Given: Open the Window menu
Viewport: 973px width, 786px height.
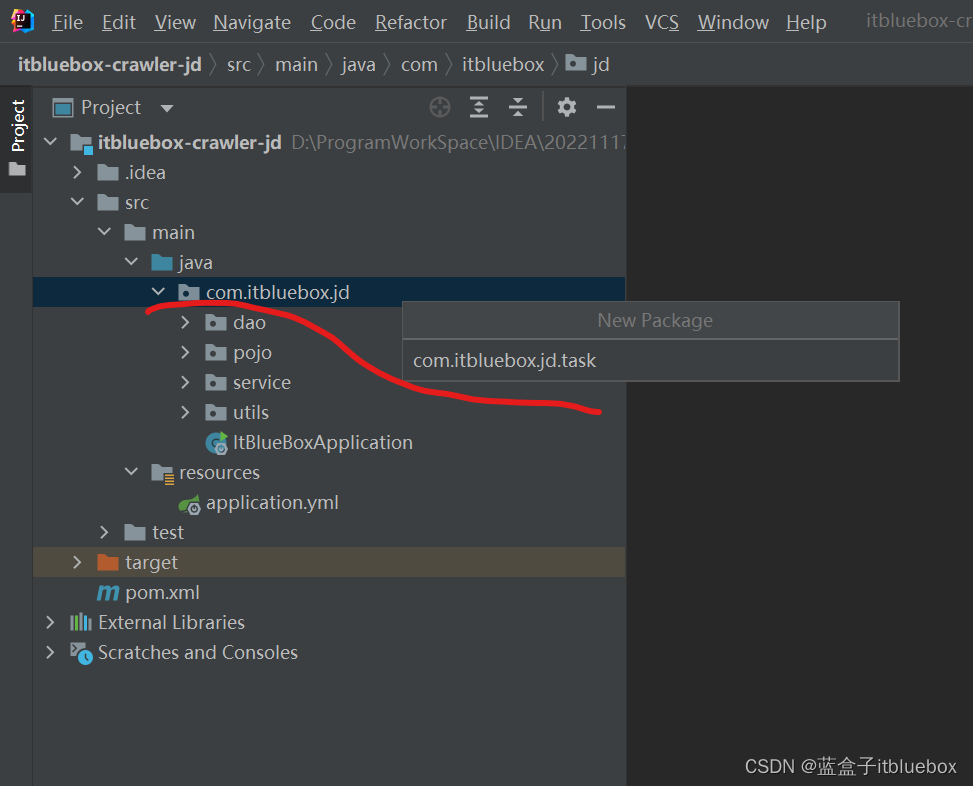Looking at the screenshot, I should coord(733,22).
